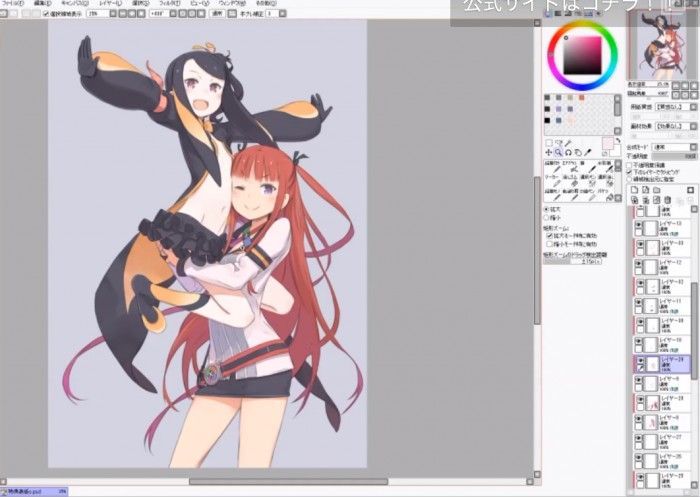
Task: Select the highlighted active layer row
Action: tap(662, 364)
